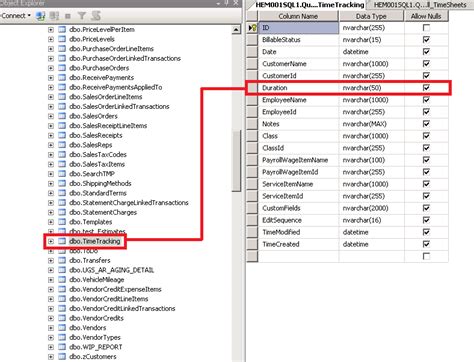
Task: Click table icon for dbo.SalesTaxCodes
Action: click(62, 154)
